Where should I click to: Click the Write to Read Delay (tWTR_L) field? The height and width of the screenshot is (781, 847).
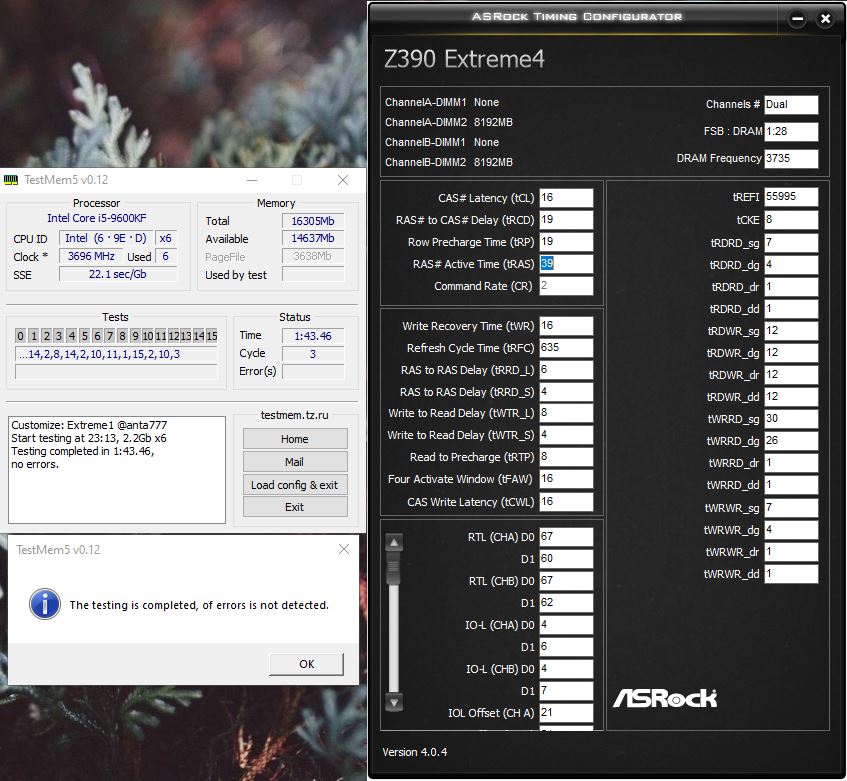[x=566, y=413]
